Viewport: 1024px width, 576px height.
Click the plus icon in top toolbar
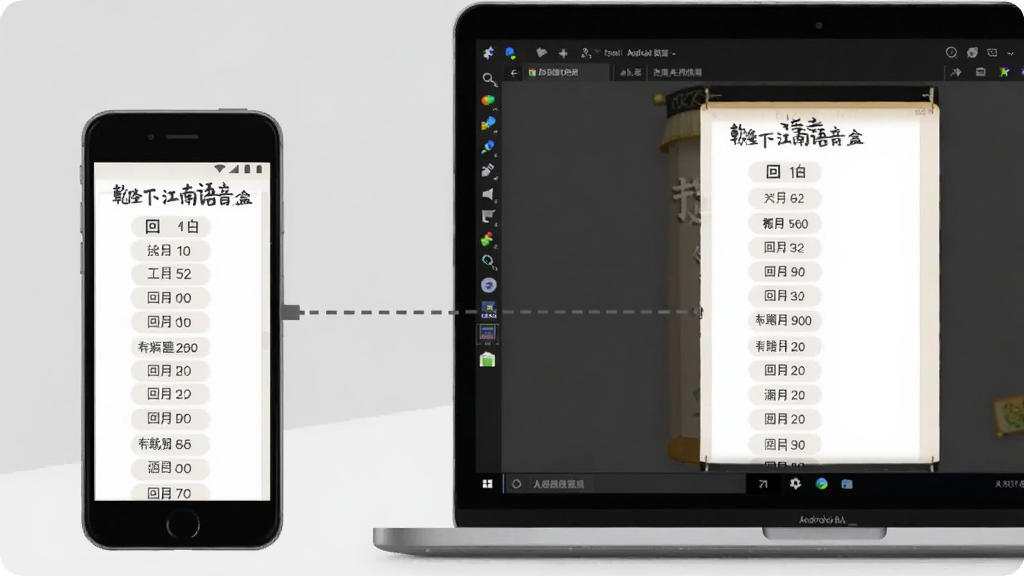tap(563, 54)
